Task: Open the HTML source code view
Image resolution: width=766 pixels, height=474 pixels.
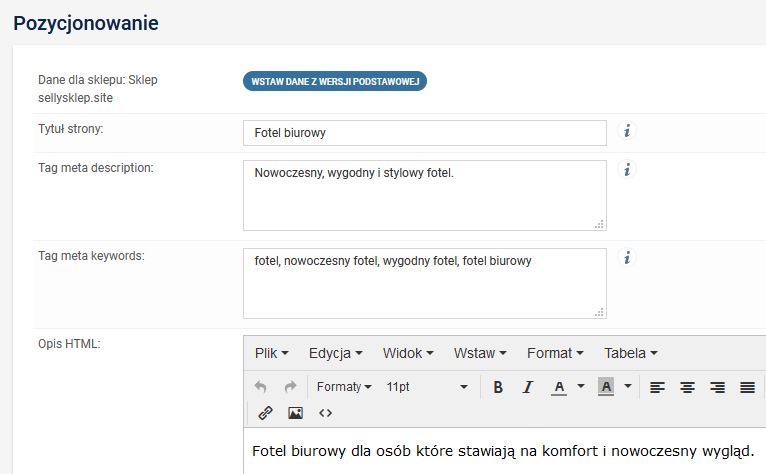Action: (325, 412)
